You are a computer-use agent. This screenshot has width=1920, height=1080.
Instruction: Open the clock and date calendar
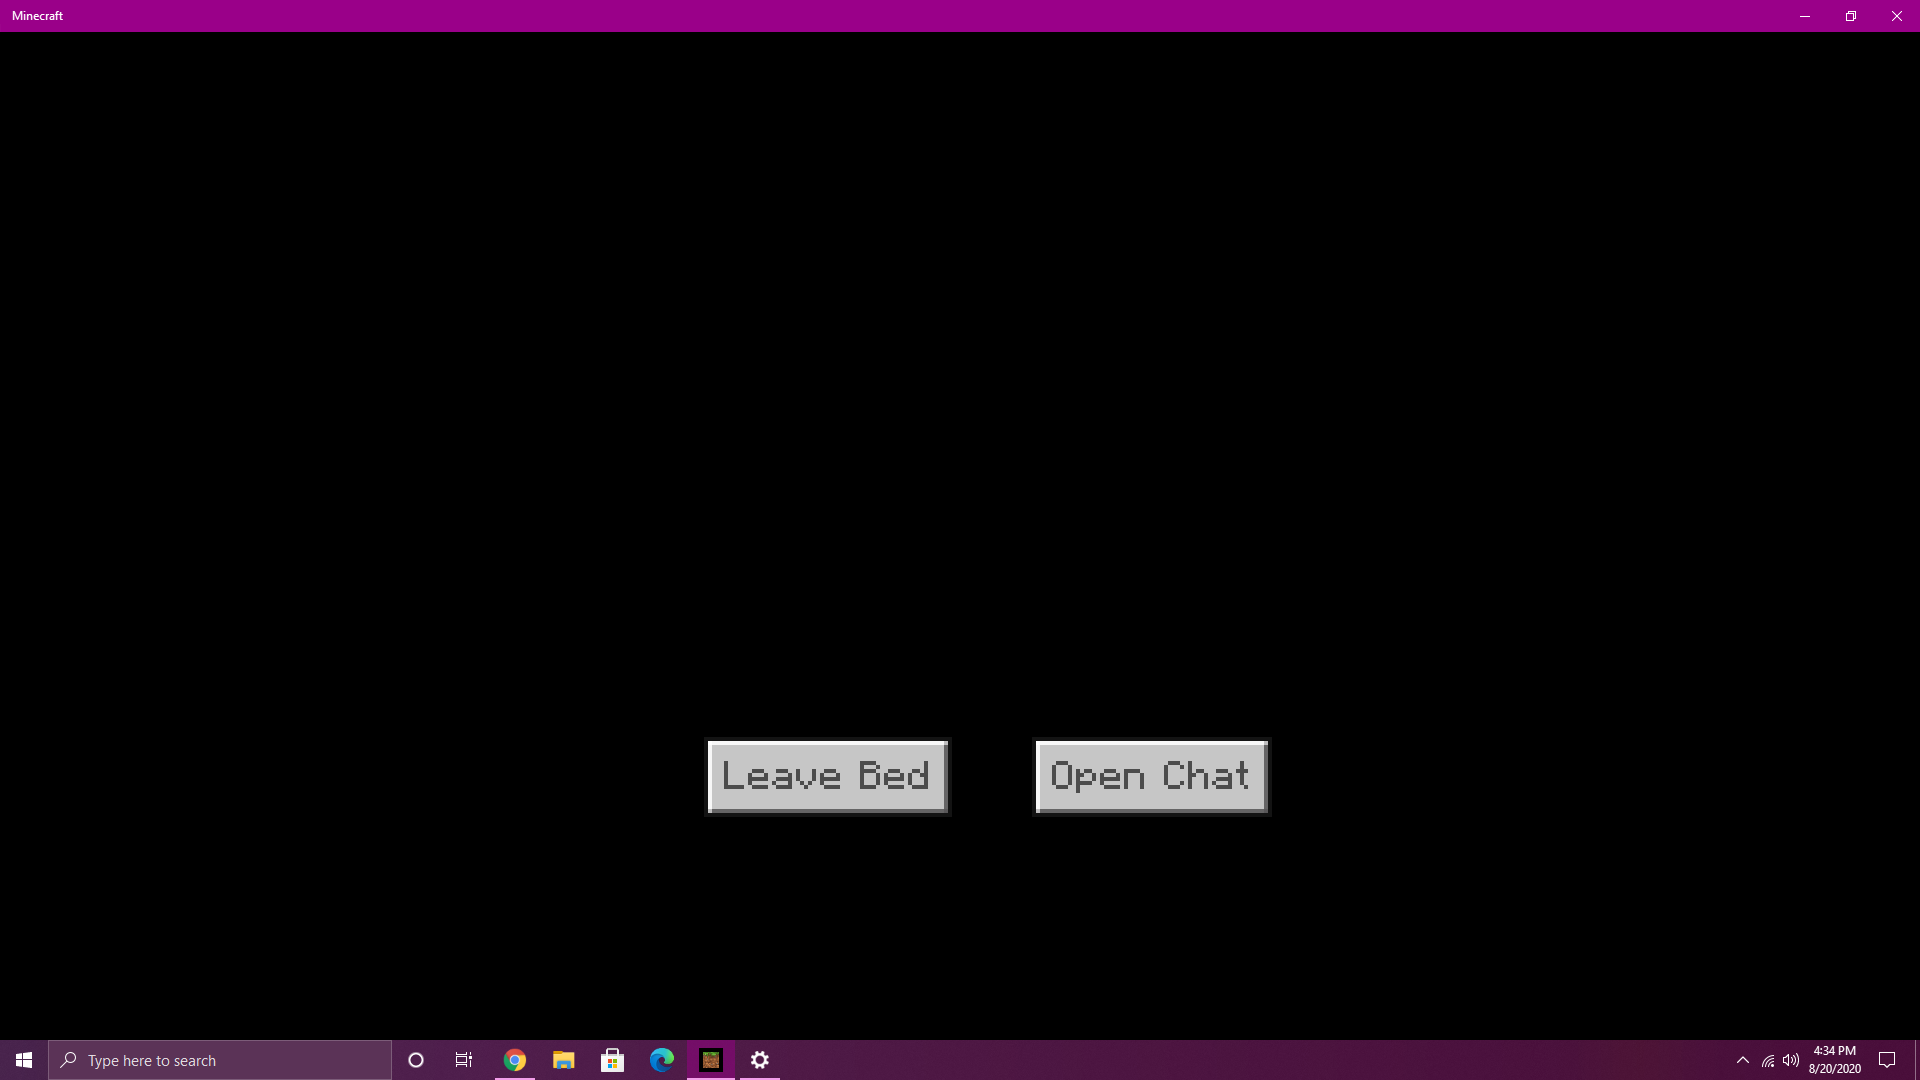click(x=1834, y=1060)
